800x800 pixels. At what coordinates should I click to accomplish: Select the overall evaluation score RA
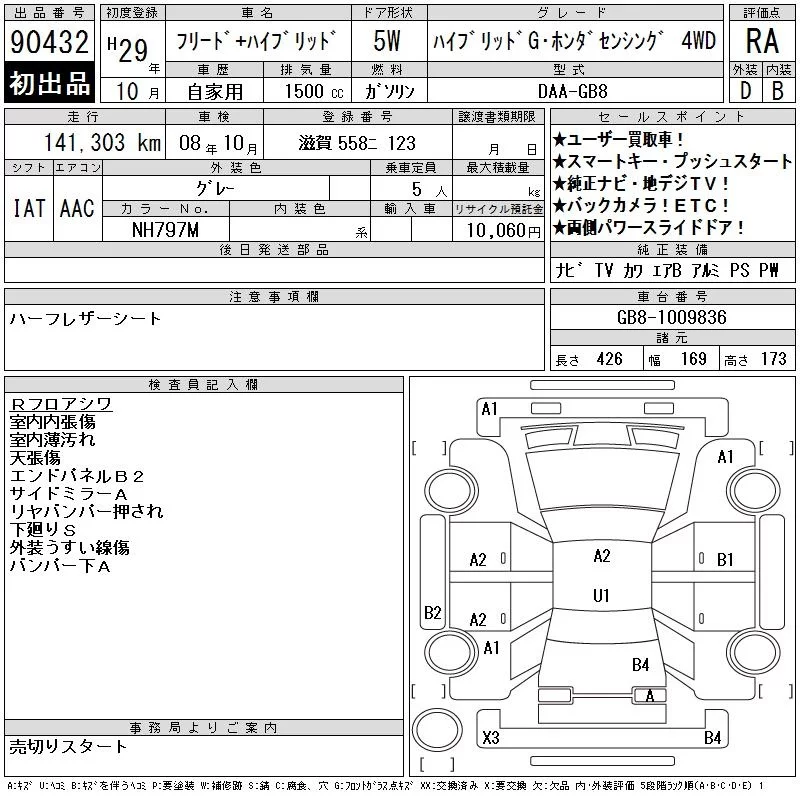click(x=762, y=41)
